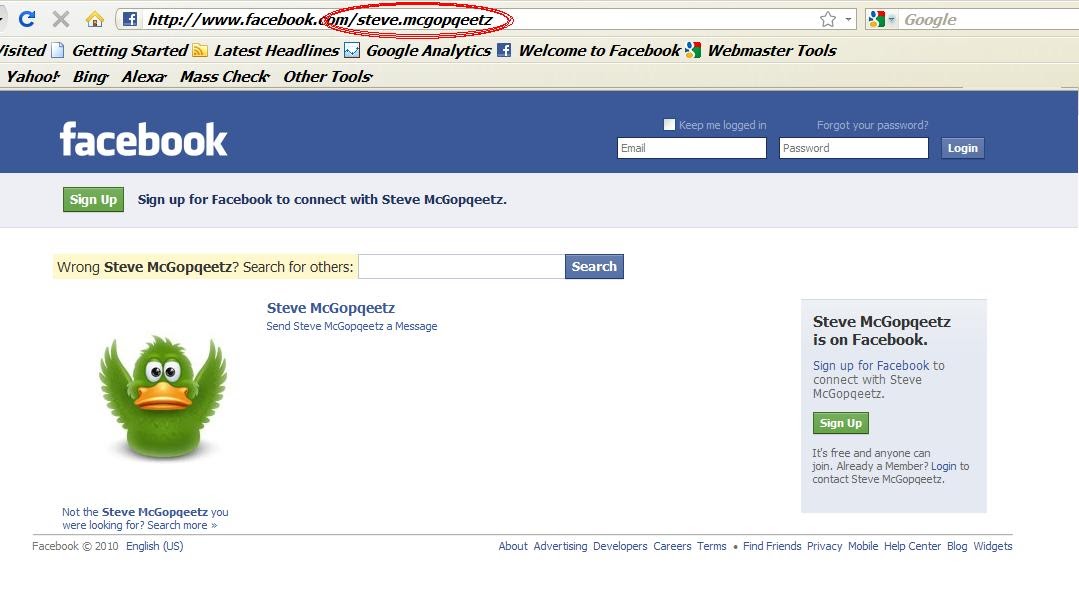The image size is (1079, 608).
Task: Open the Getting Started bookmark
Action: [x=120, y=50]
